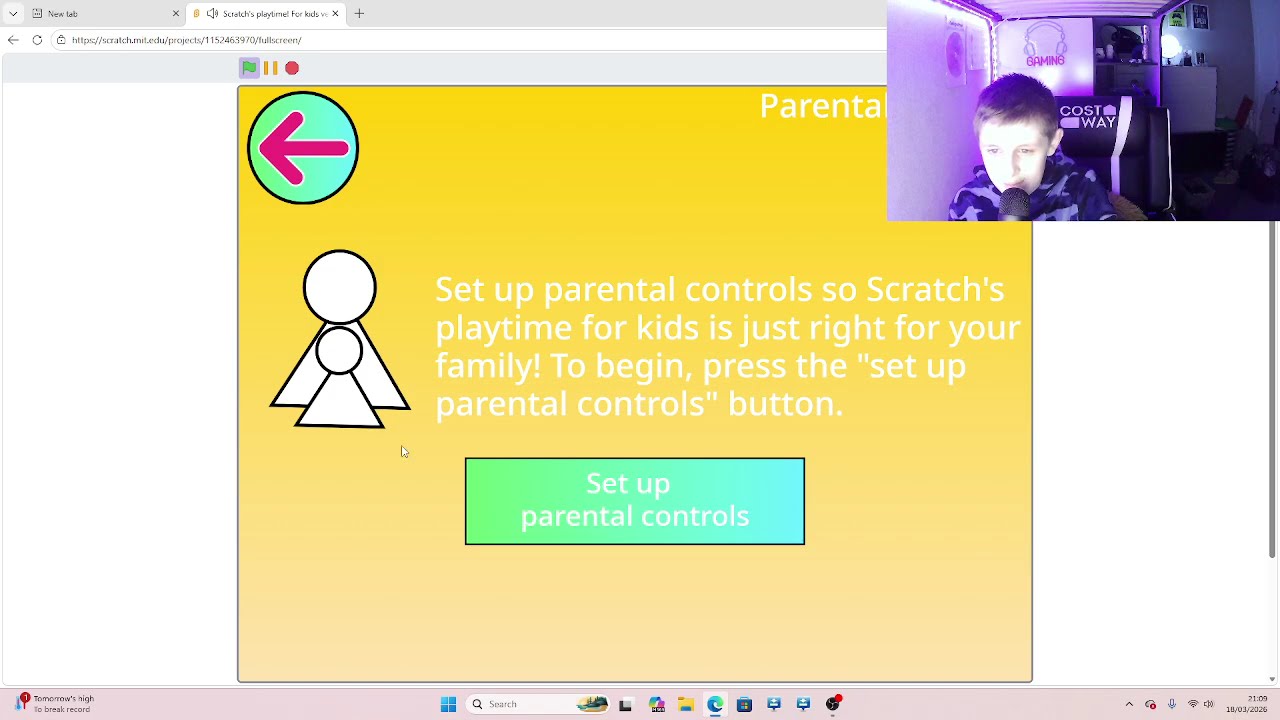This screenshot has width=1280, height=720.
Task: Open the colorful Copilot taskbar icon
Action: pyautogui.click(x=656, y=704)
